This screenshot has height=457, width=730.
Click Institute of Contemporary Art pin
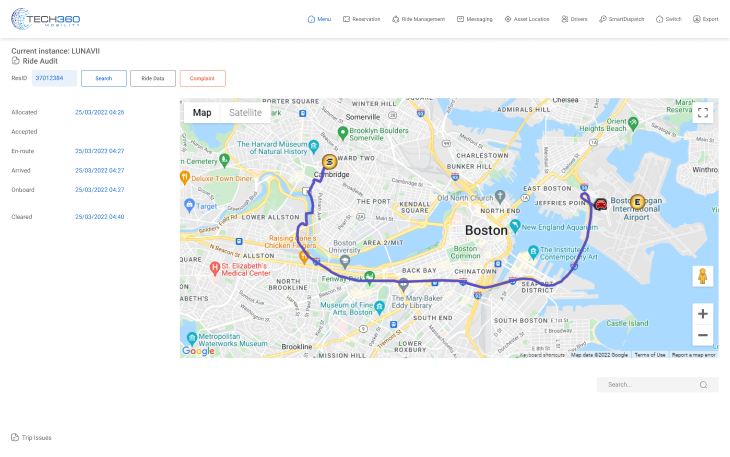pos(534,252)
